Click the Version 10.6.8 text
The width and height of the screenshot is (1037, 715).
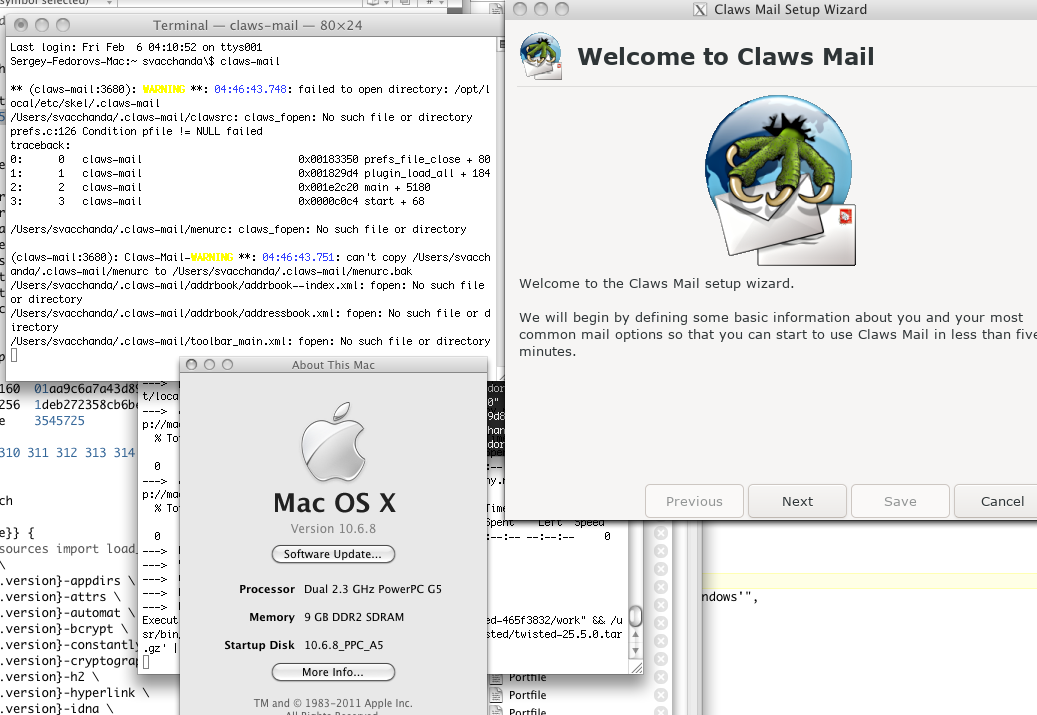(333, 528)
